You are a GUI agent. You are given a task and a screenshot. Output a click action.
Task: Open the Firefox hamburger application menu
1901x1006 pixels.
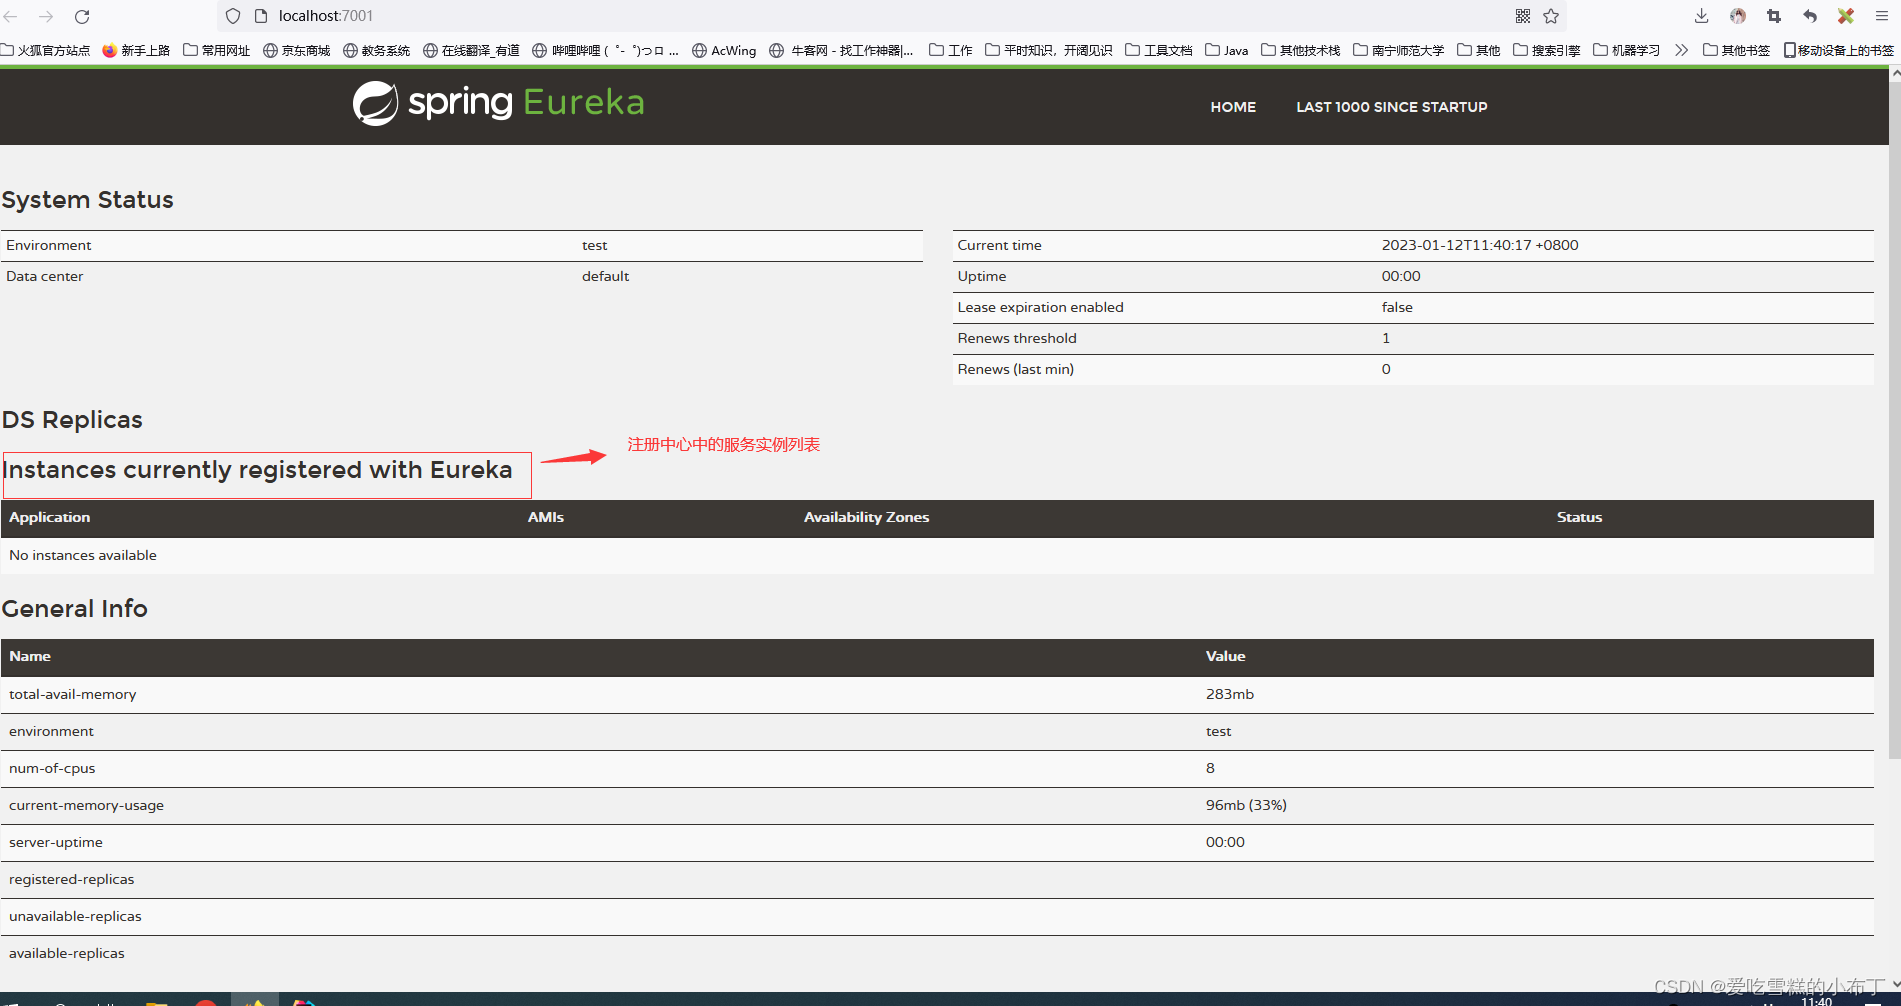[x=1881, y=16]
